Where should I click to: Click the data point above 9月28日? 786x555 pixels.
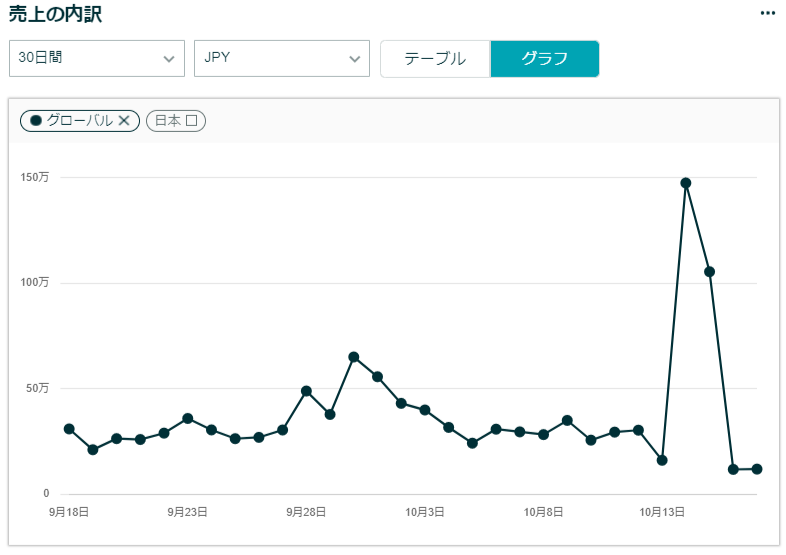(306, 391)
